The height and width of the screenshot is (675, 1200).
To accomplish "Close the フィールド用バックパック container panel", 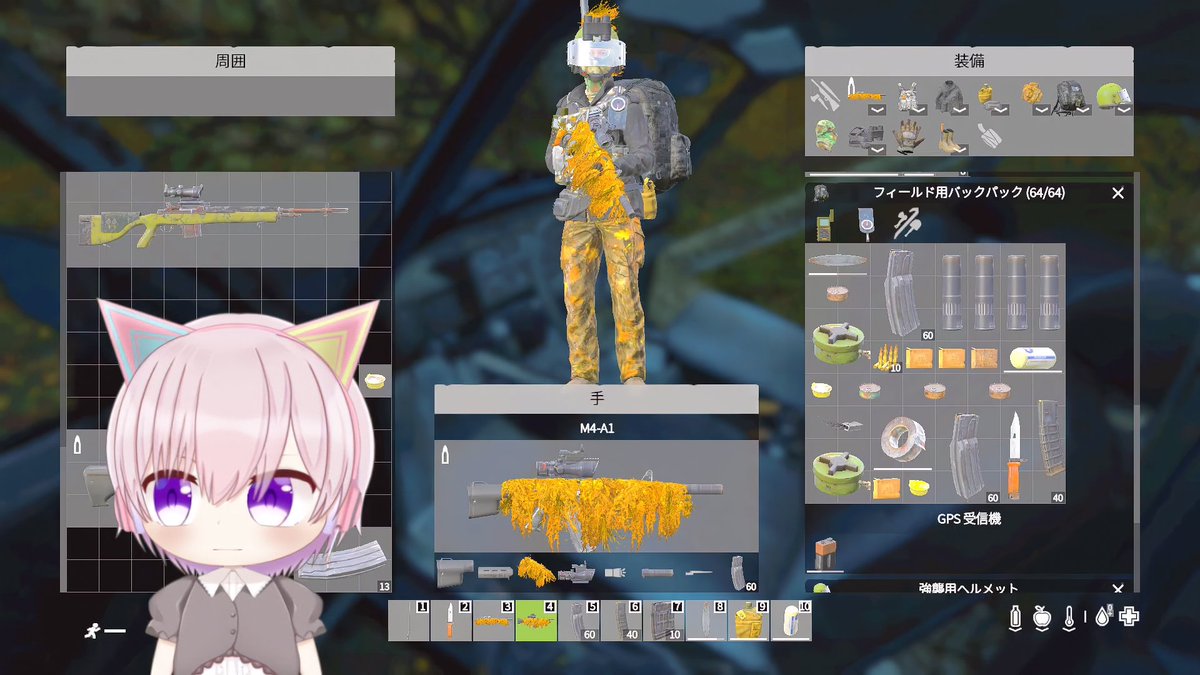I will pyautogui.click(x=1118, y=193).
